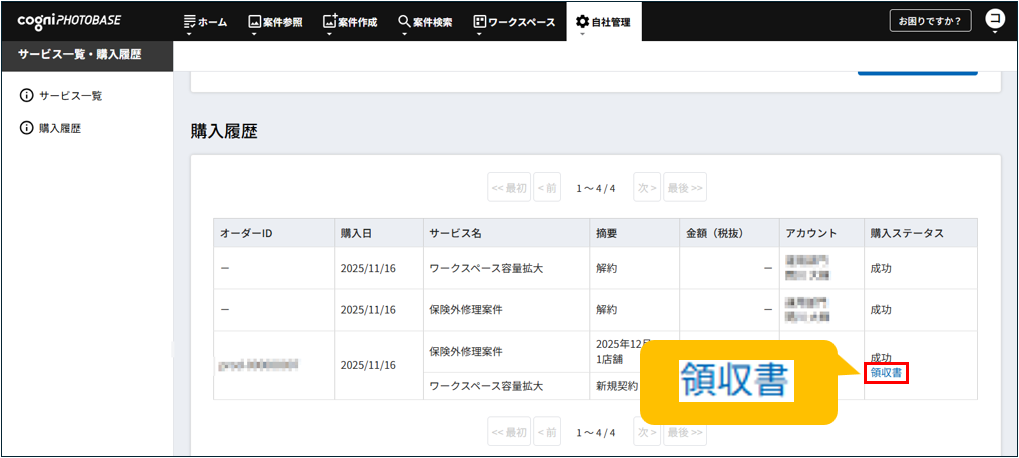Open the ホーム menu

(206, 21)
